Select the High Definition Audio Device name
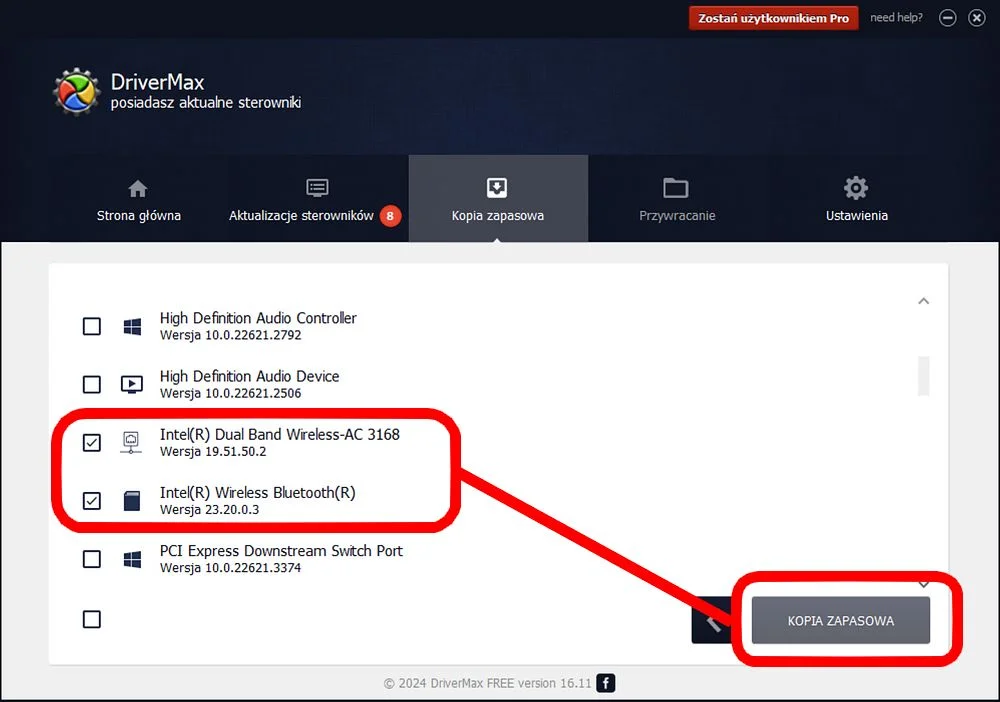This screenshot has height=702, width=1000. 249,376
